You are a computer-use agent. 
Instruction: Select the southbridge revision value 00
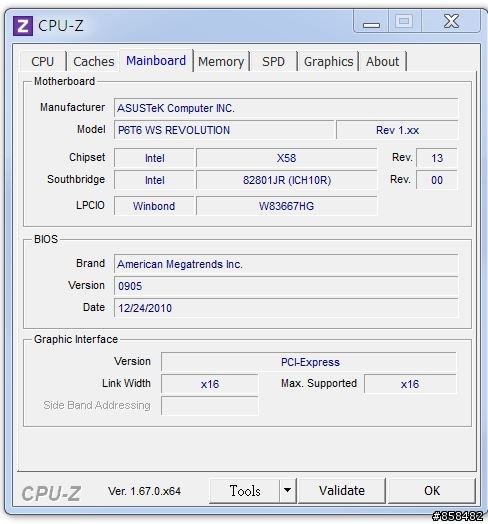coord(437,180)
